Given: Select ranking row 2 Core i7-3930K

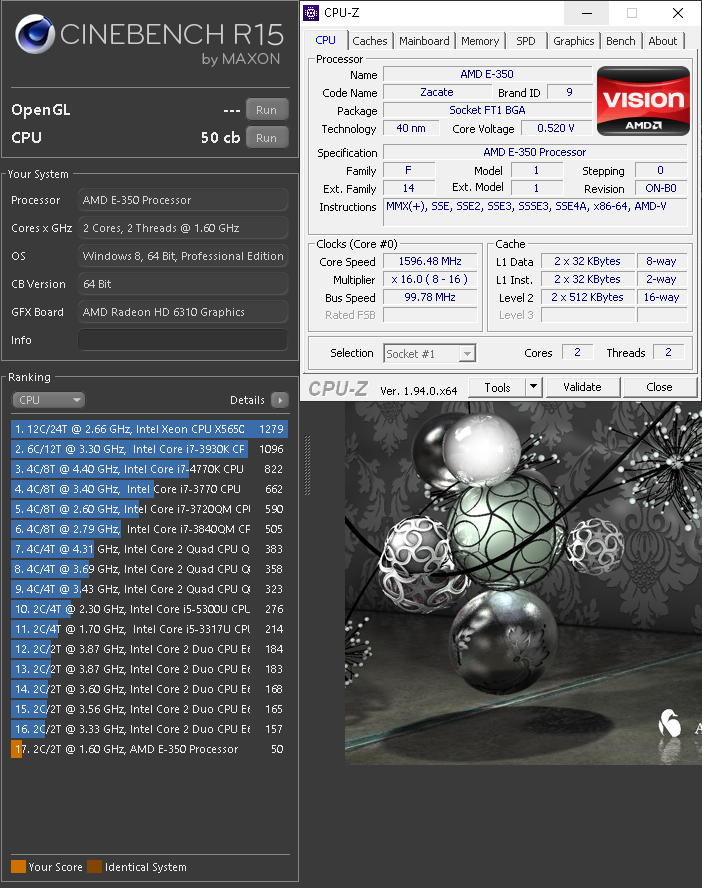Looking at the screenshot, I should tap(149, 449).
